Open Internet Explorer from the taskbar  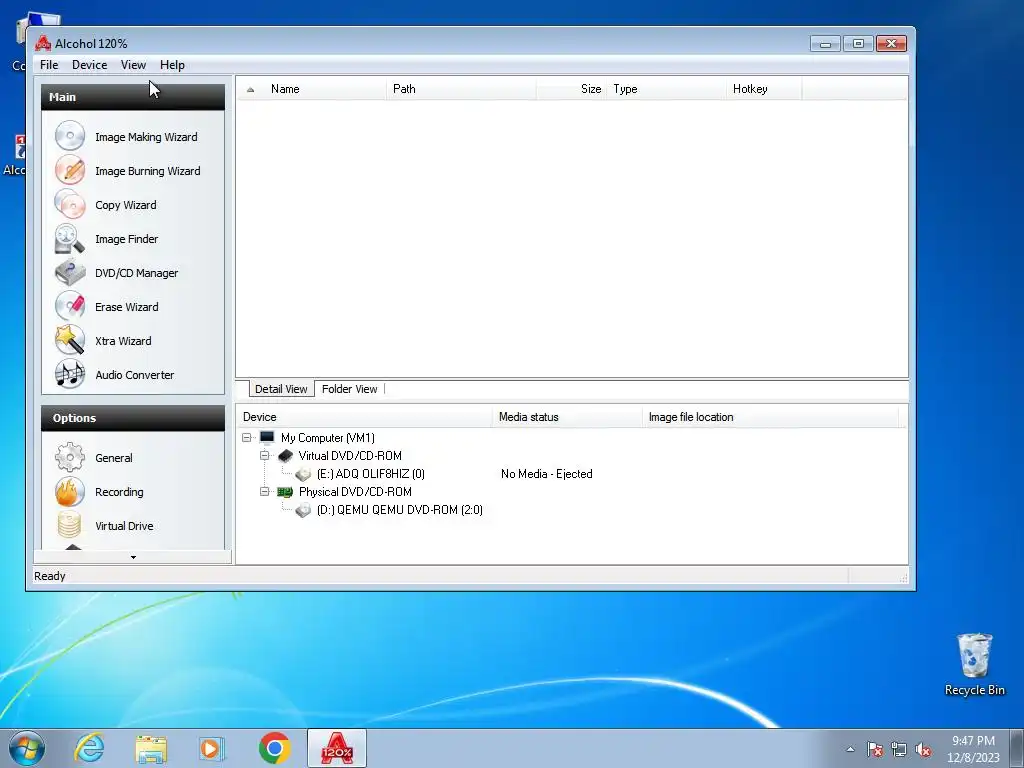tap(89, 748)
